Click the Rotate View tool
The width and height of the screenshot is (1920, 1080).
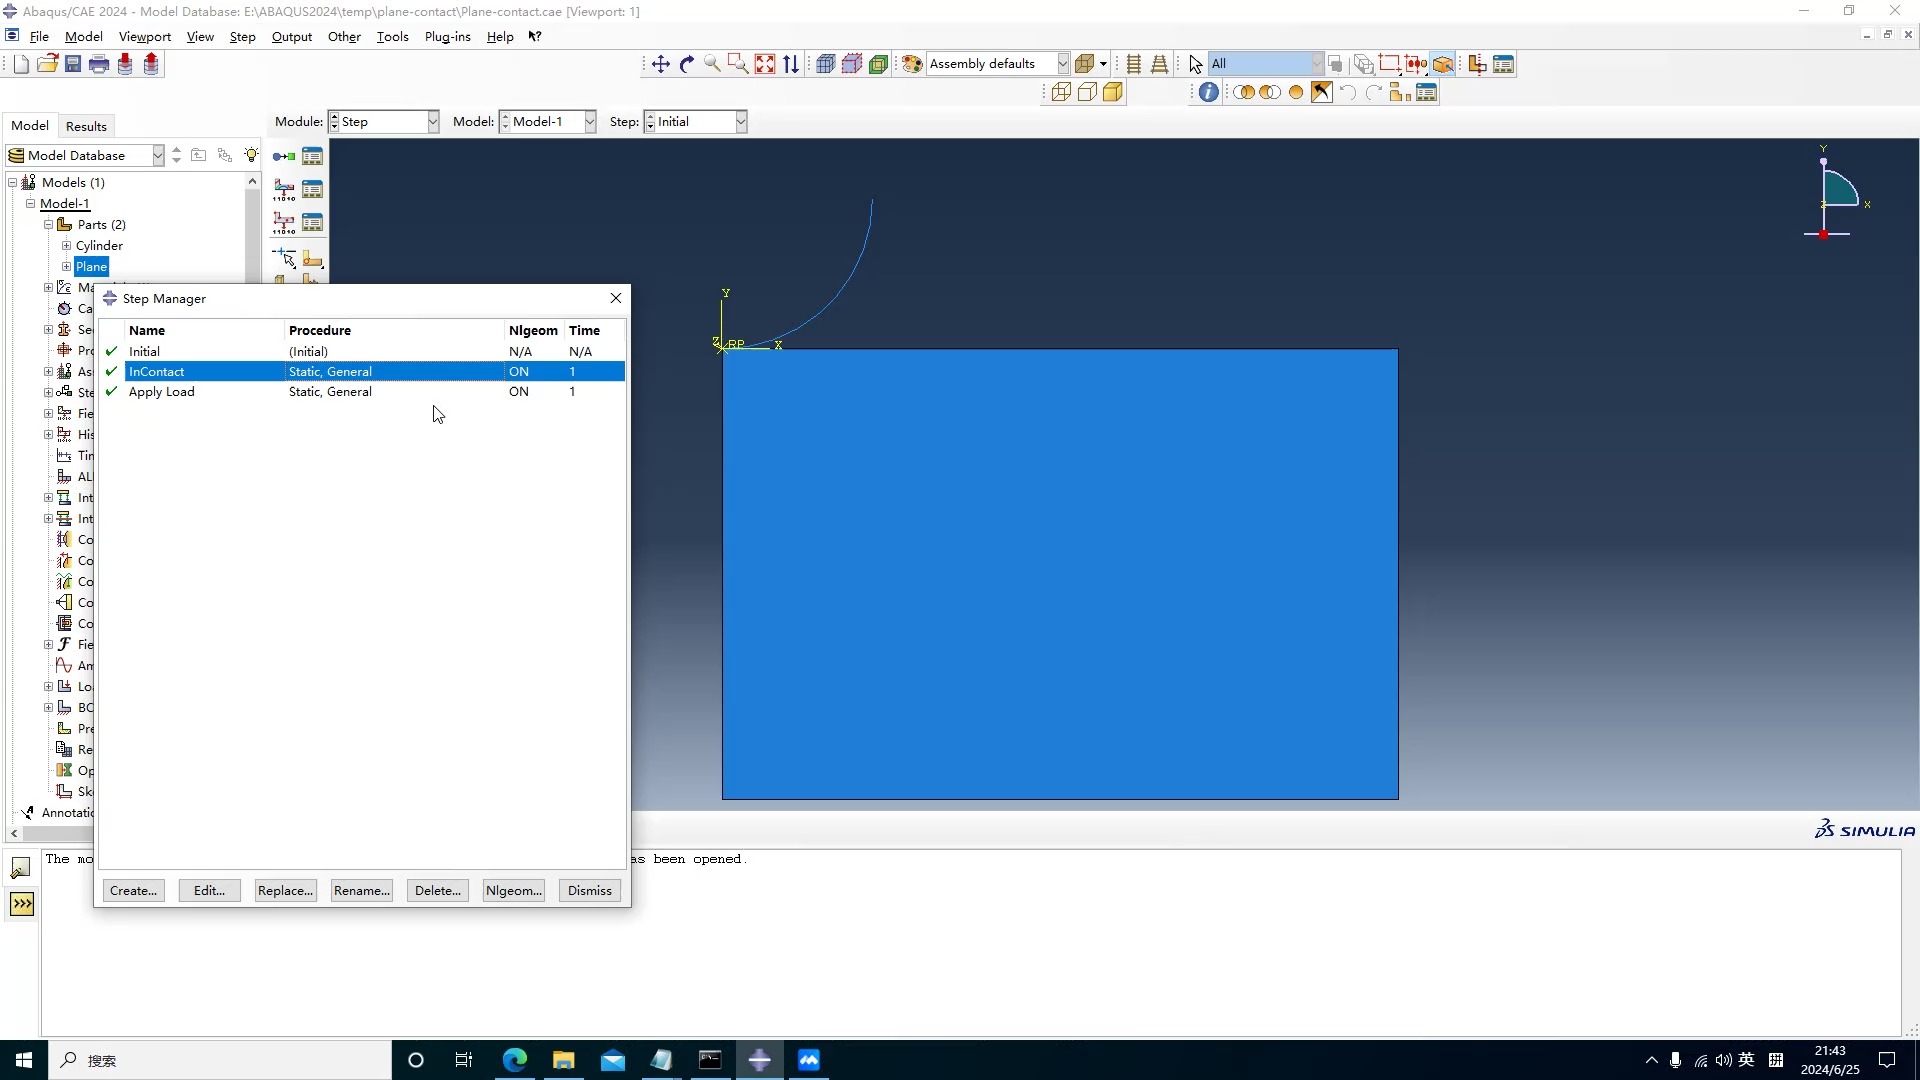pos(687,64)
